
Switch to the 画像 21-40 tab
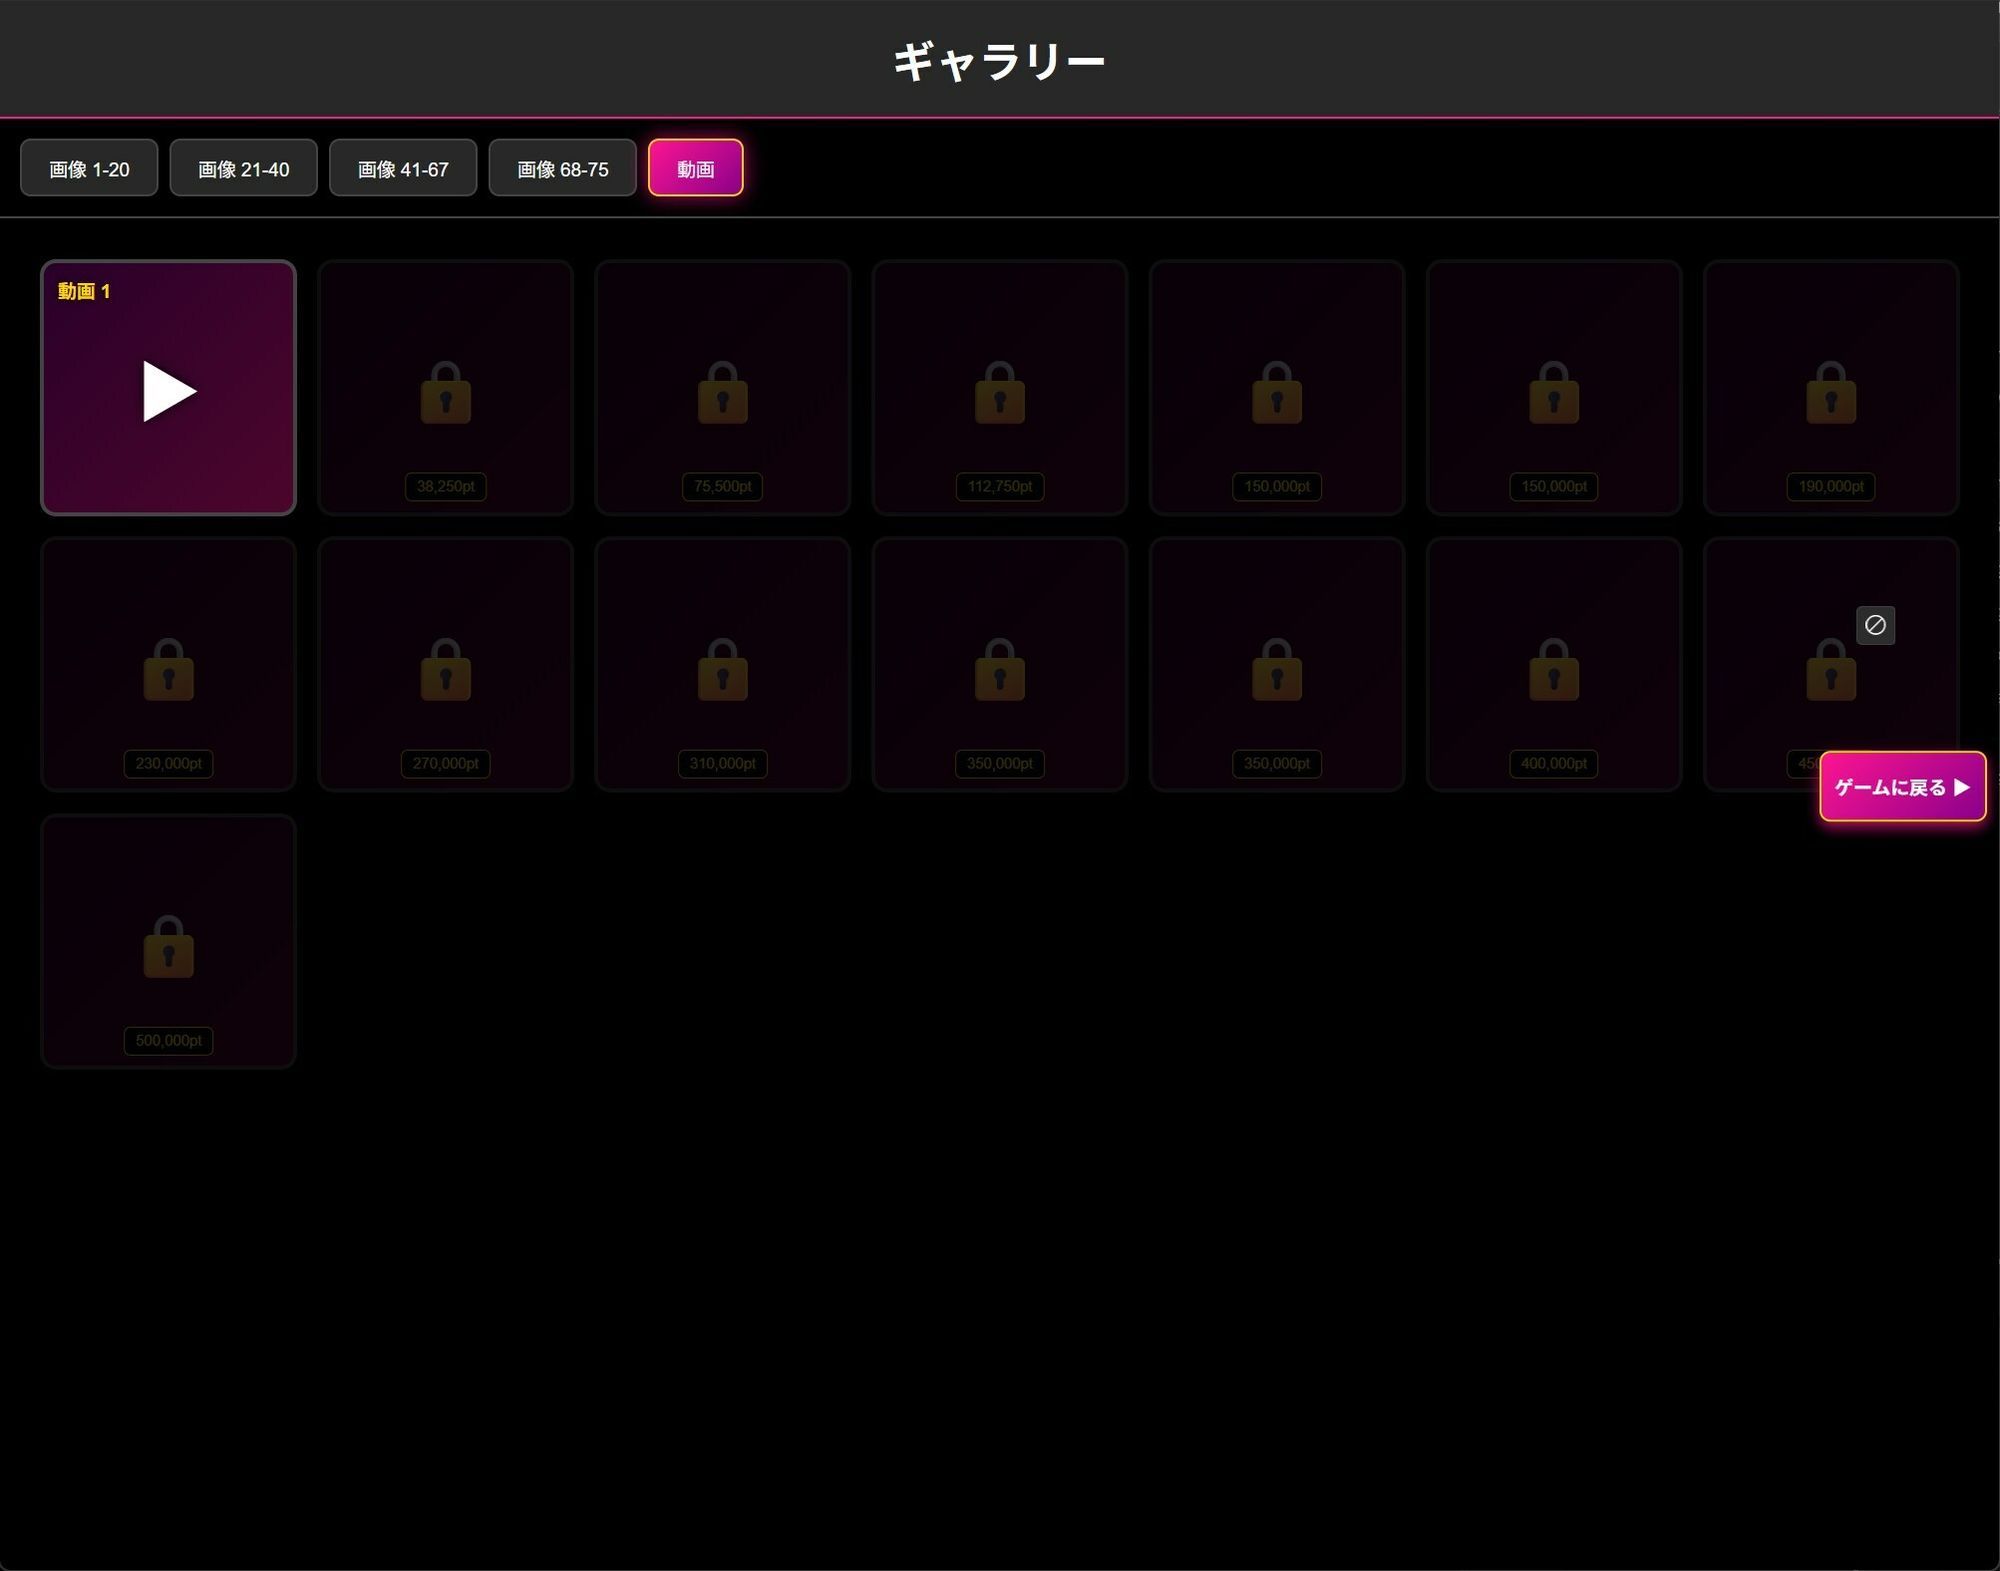click(243, 168)
